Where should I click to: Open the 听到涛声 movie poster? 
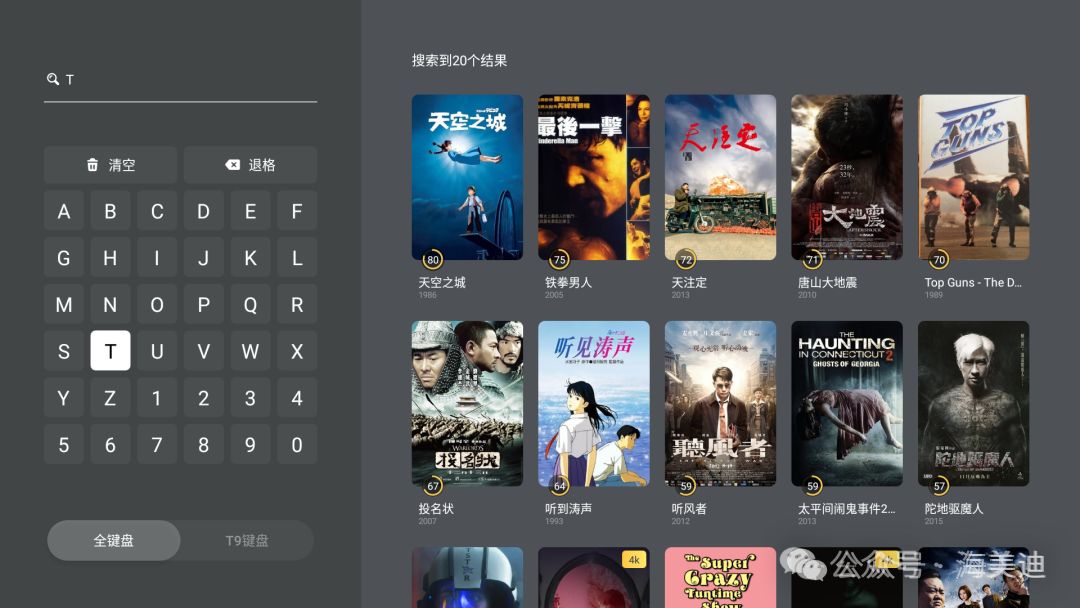click(594, 403)
